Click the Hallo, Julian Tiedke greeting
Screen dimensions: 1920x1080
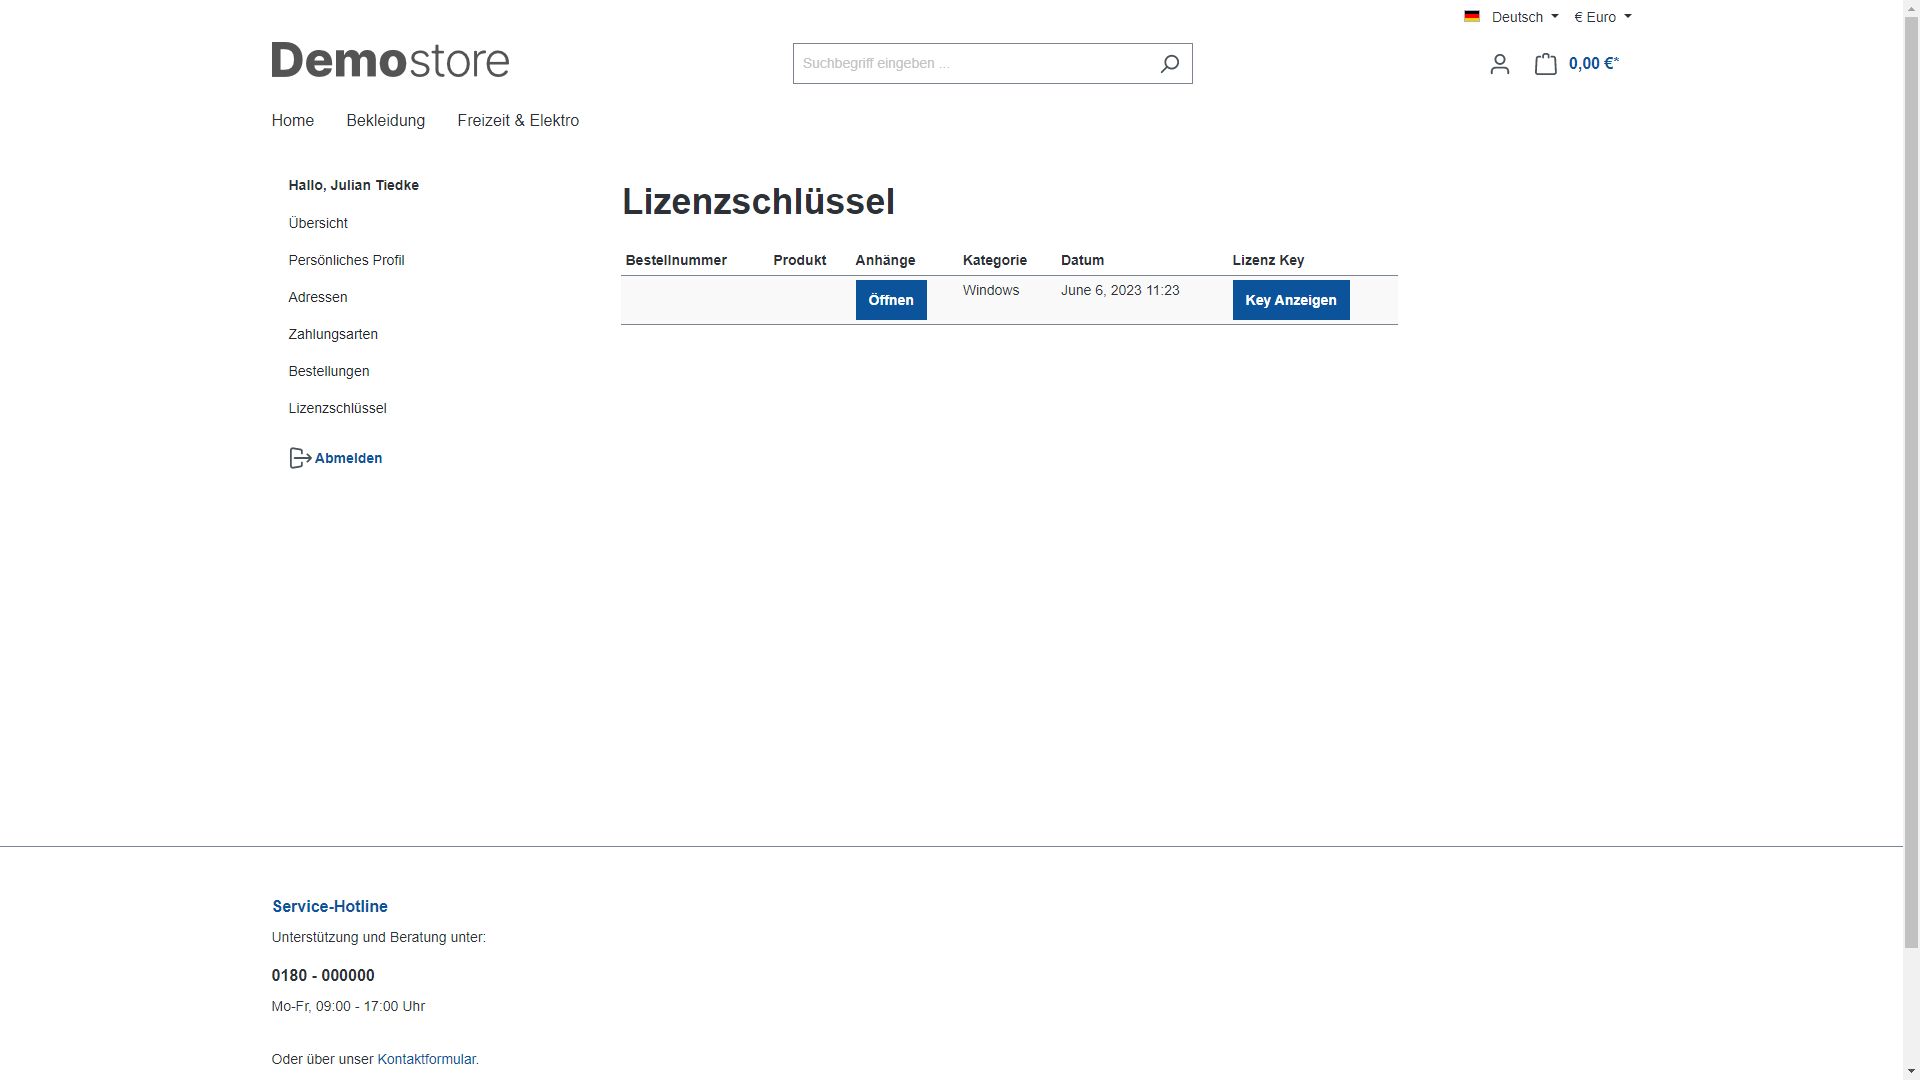coord(353,185)
